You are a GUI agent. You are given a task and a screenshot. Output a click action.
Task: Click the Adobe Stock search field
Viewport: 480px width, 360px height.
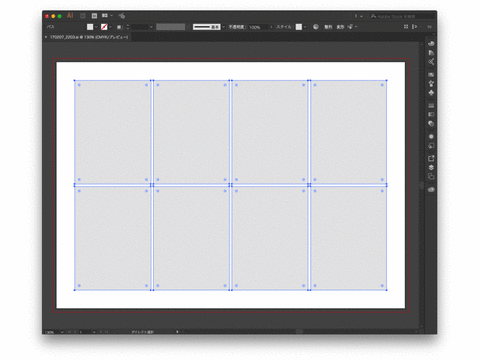(x=402, y=16)
